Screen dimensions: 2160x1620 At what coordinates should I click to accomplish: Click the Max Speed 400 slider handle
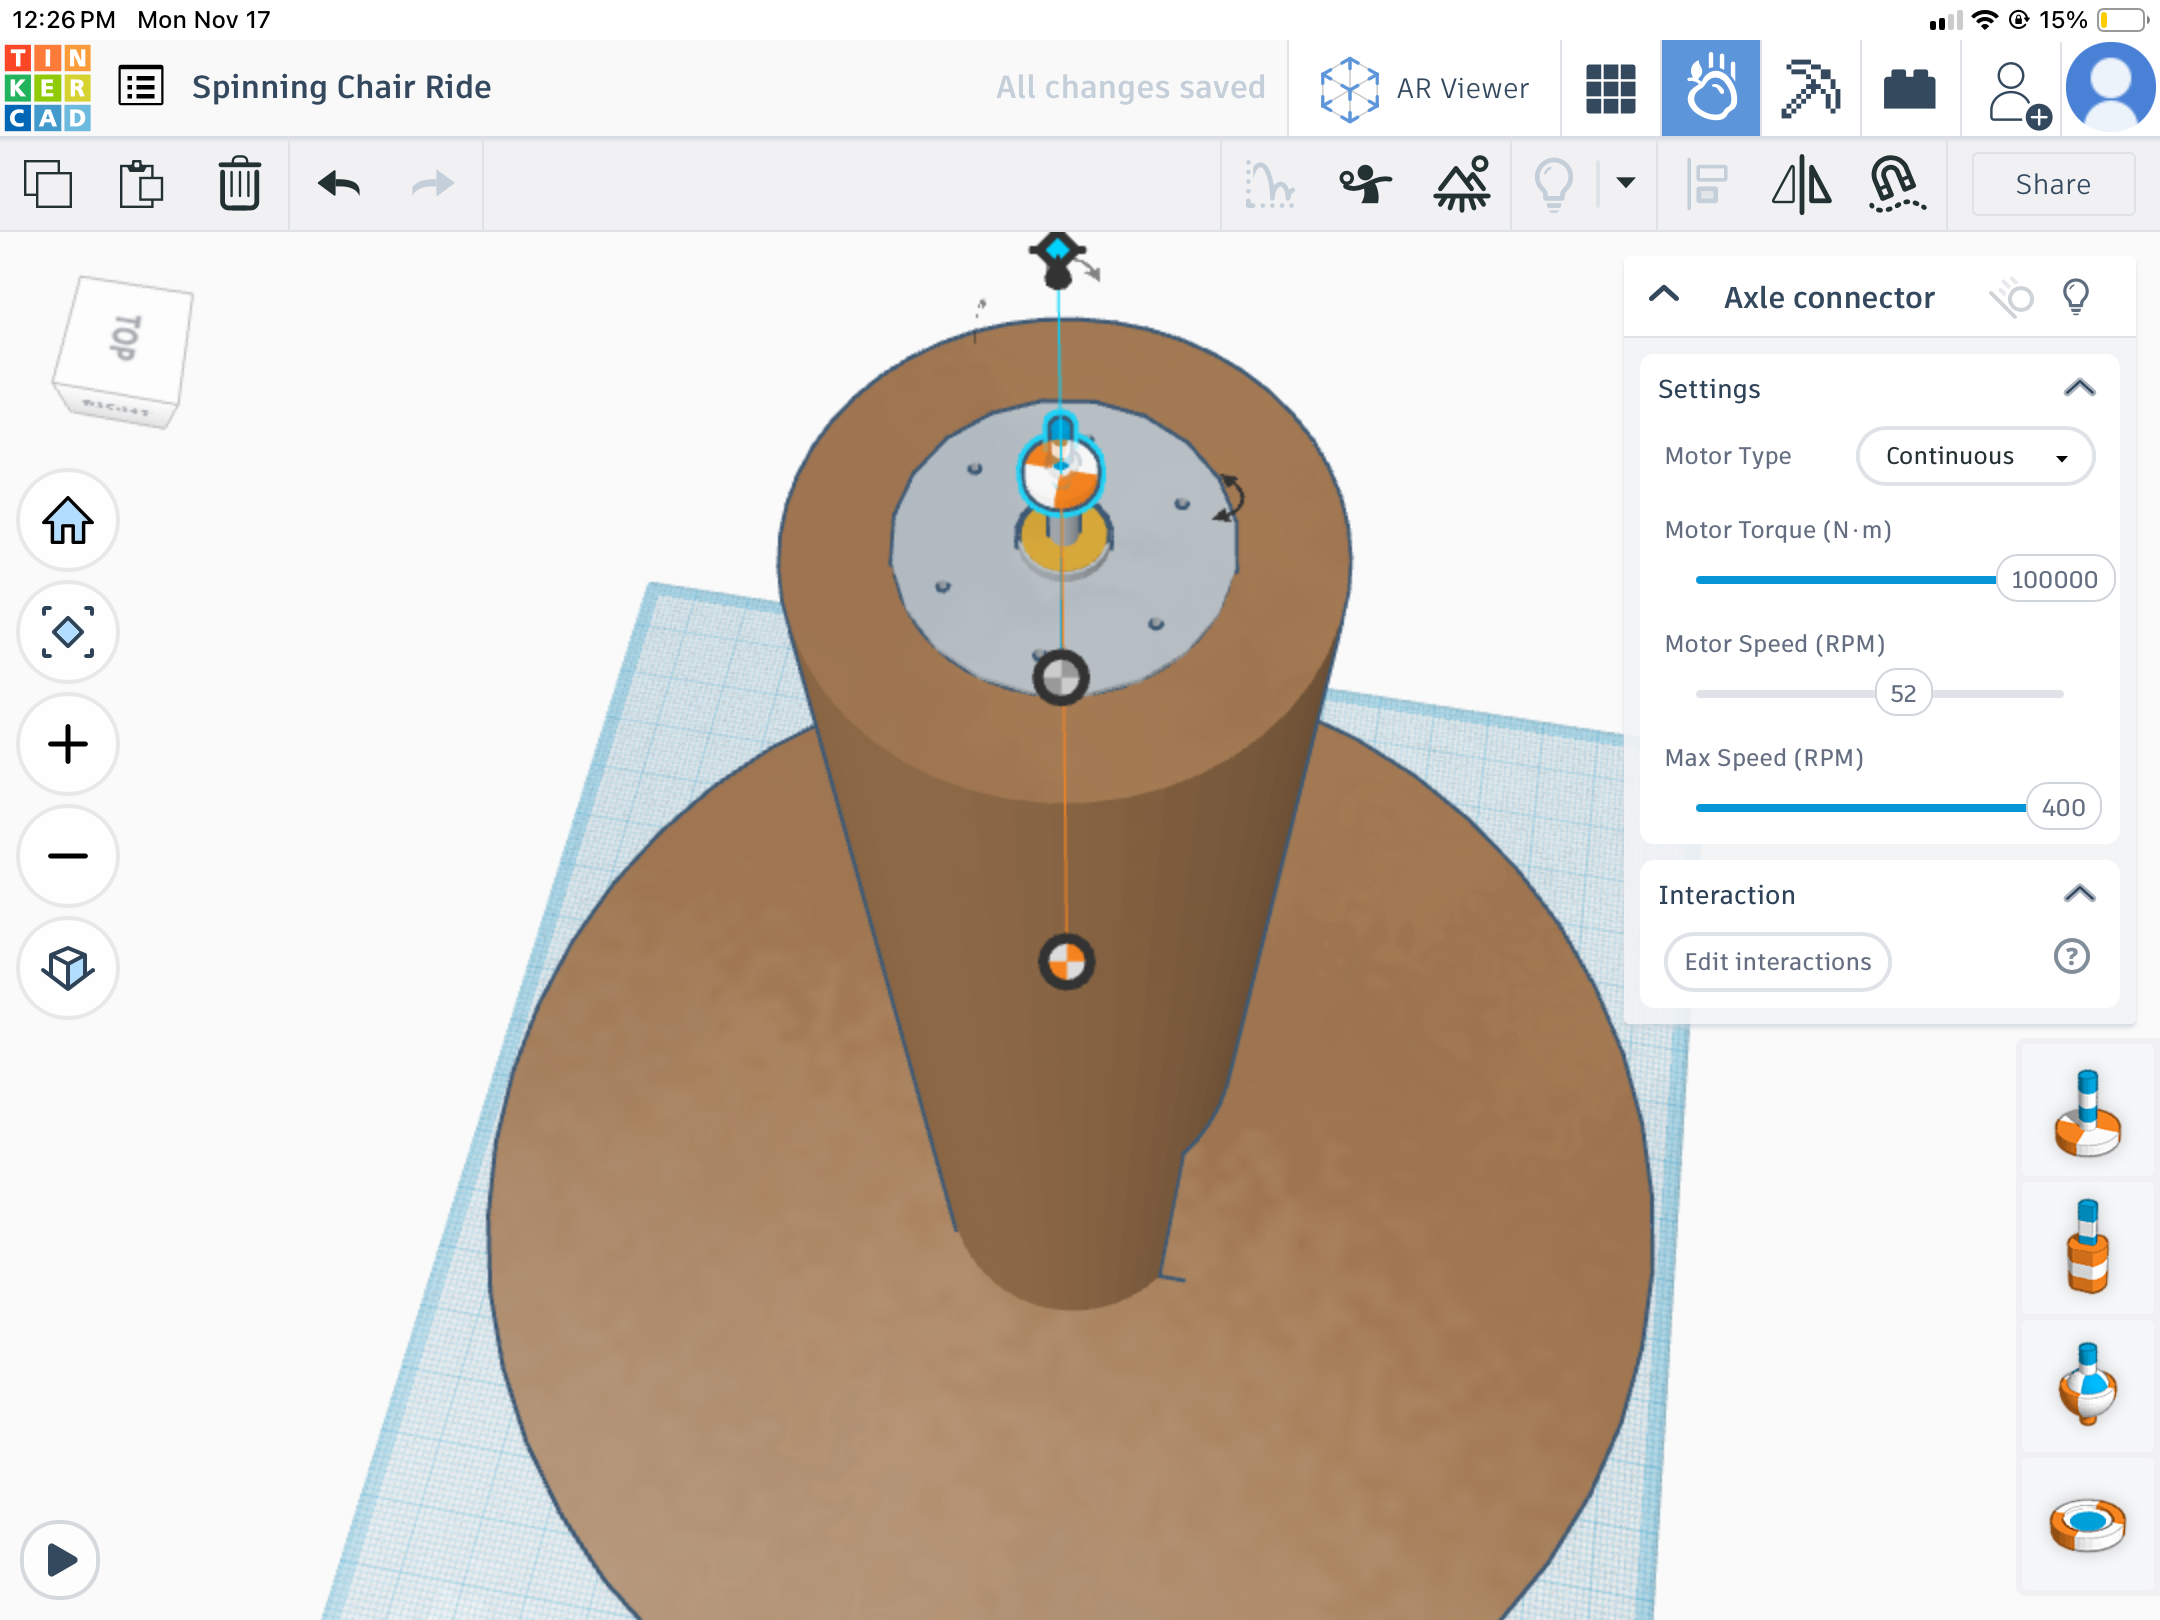click(2063, 807)
